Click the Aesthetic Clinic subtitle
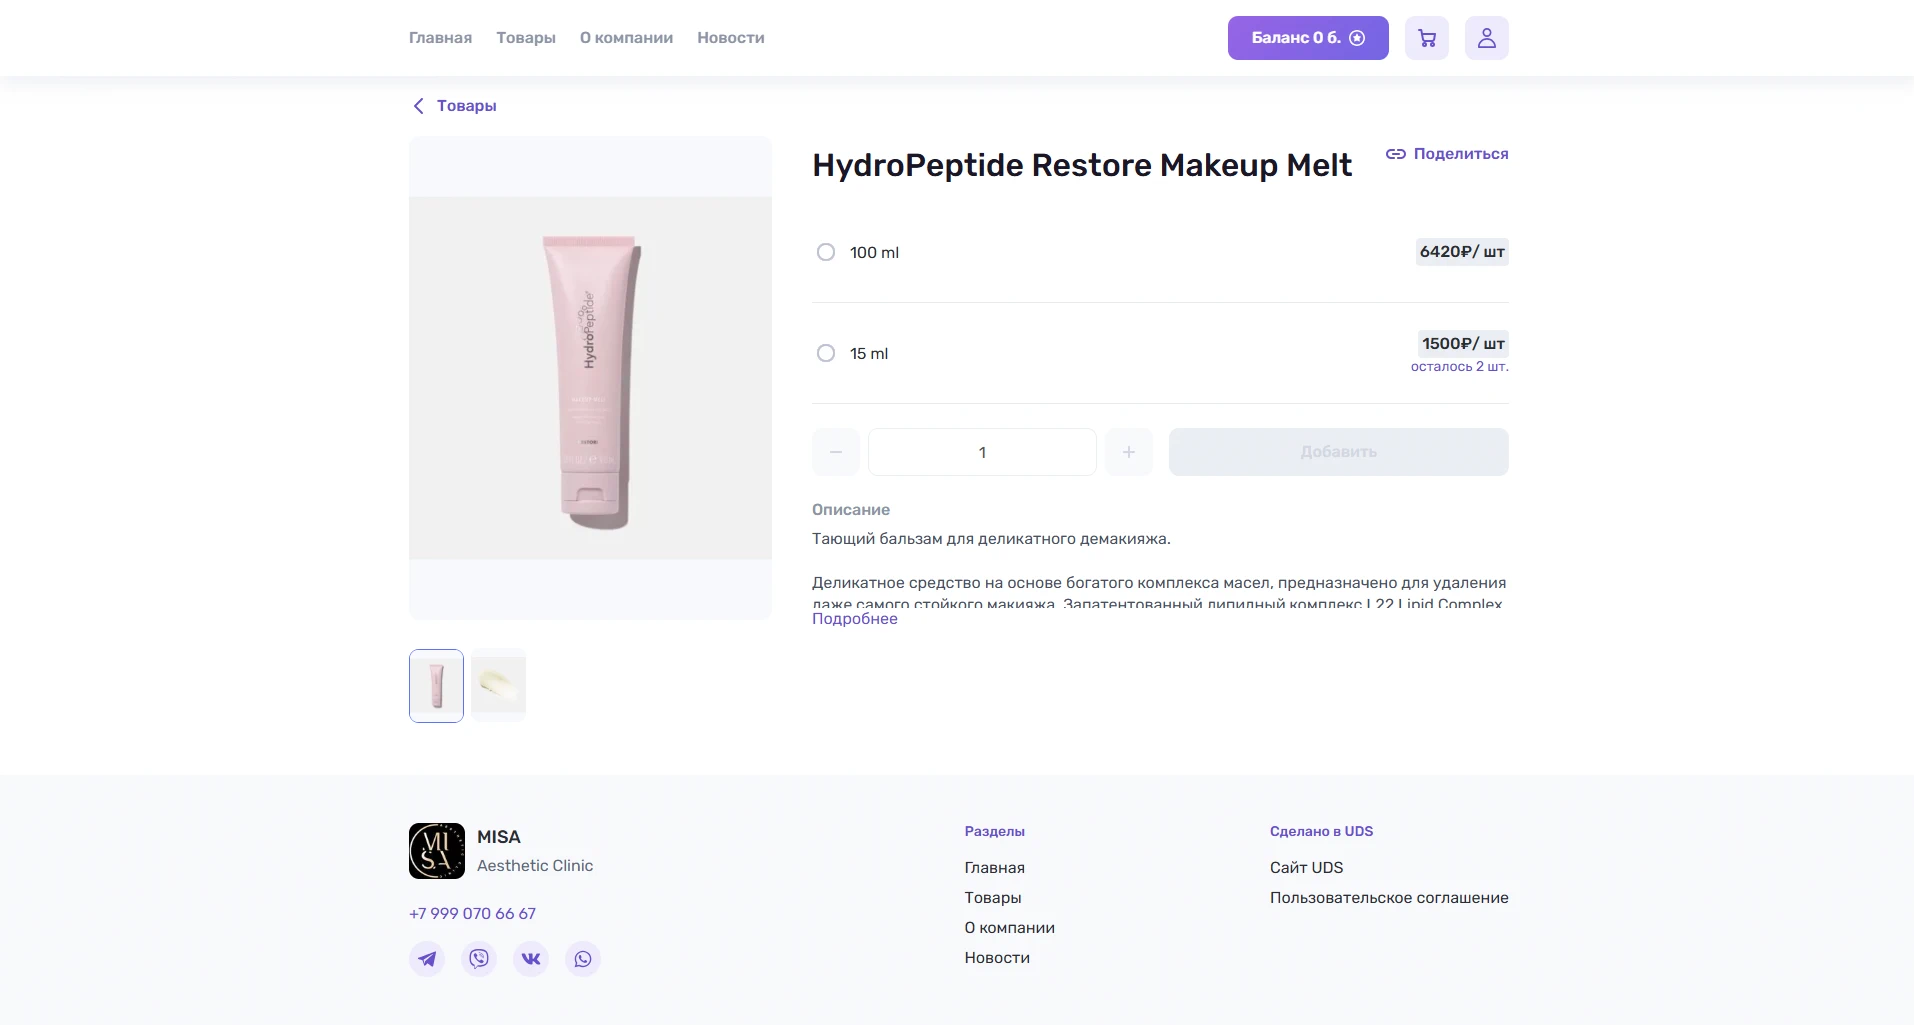Viewport: 1914px width, 1025px height. [535, 866]
